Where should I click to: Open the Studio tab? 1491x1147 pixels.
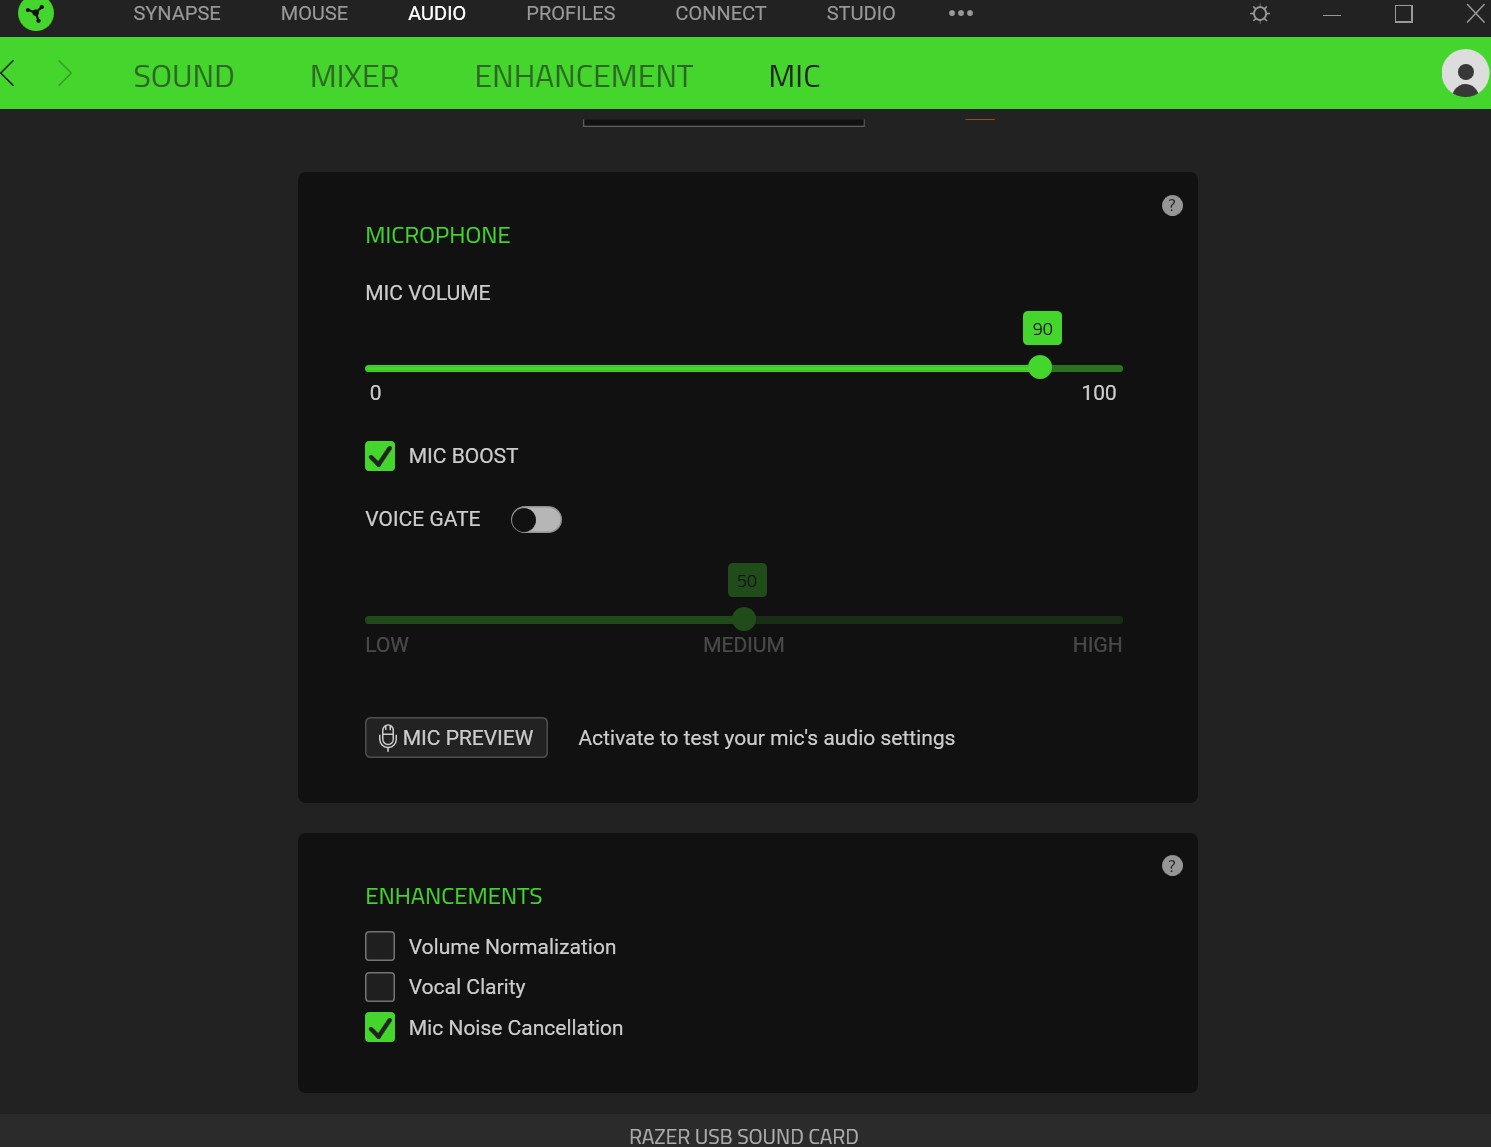pos(861,14)
